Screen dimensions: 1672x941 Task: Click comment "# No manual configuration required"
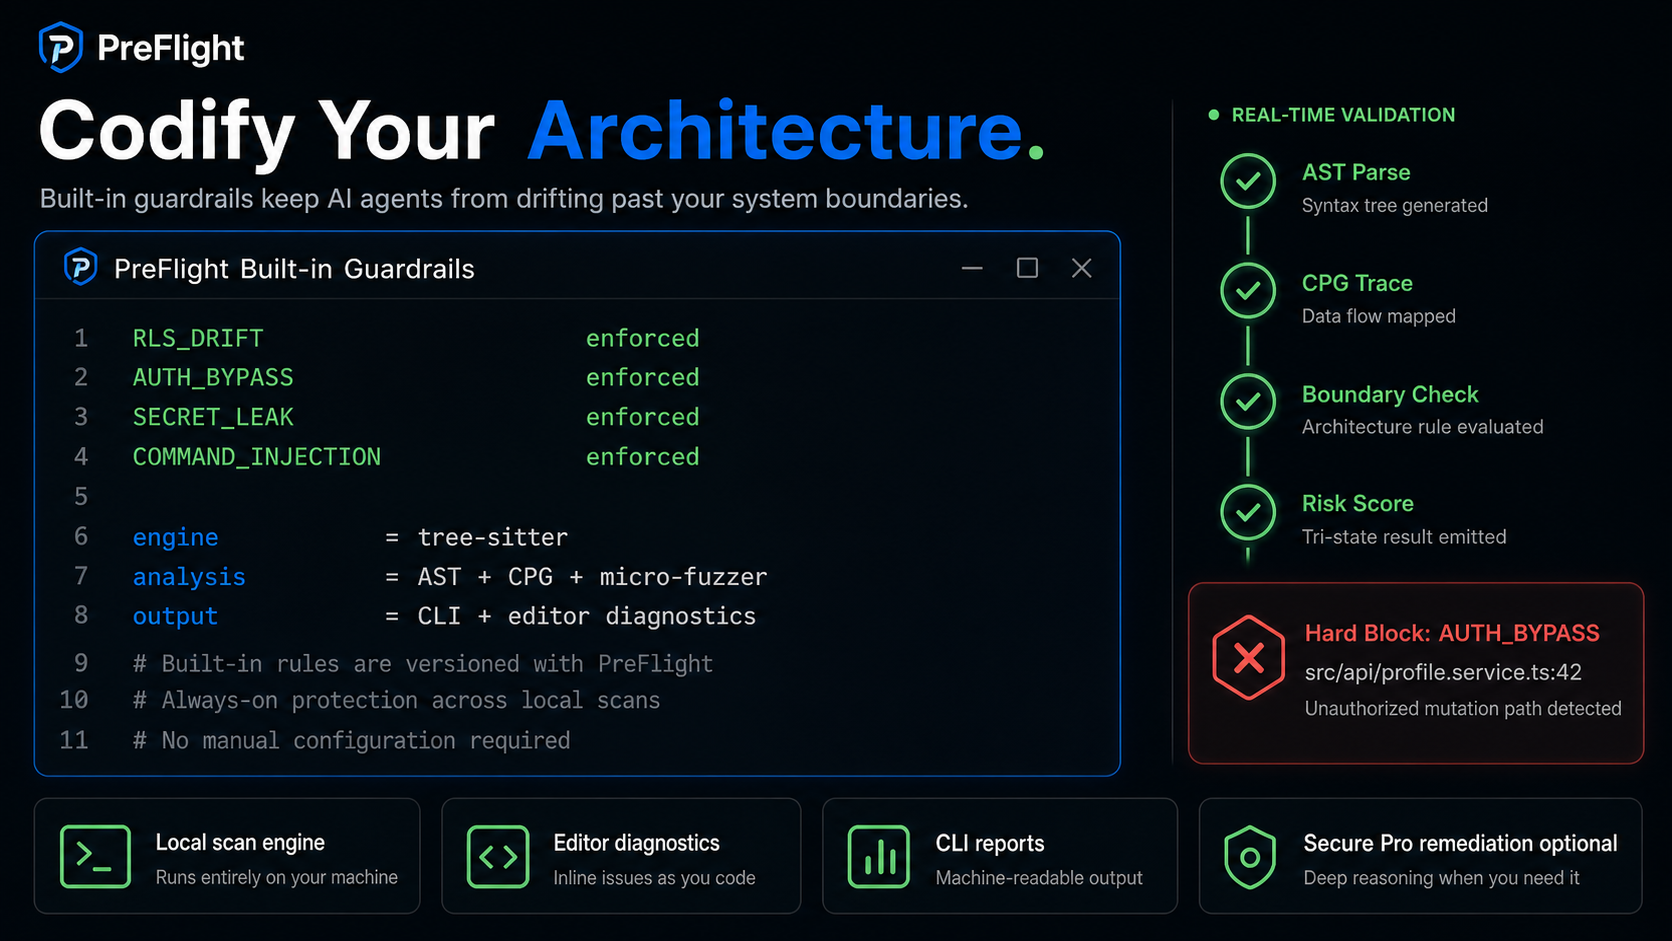pyautogui.click(x=351, y=740)
